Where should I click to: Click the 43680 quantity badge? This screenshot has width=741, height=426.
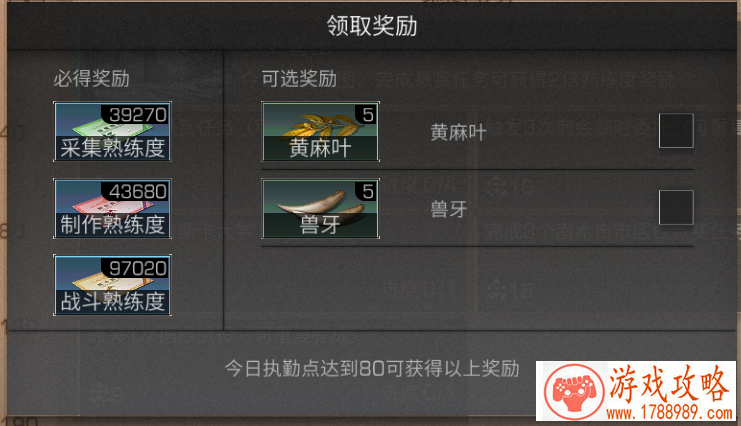pyautogui.click(x=137, y=191)
